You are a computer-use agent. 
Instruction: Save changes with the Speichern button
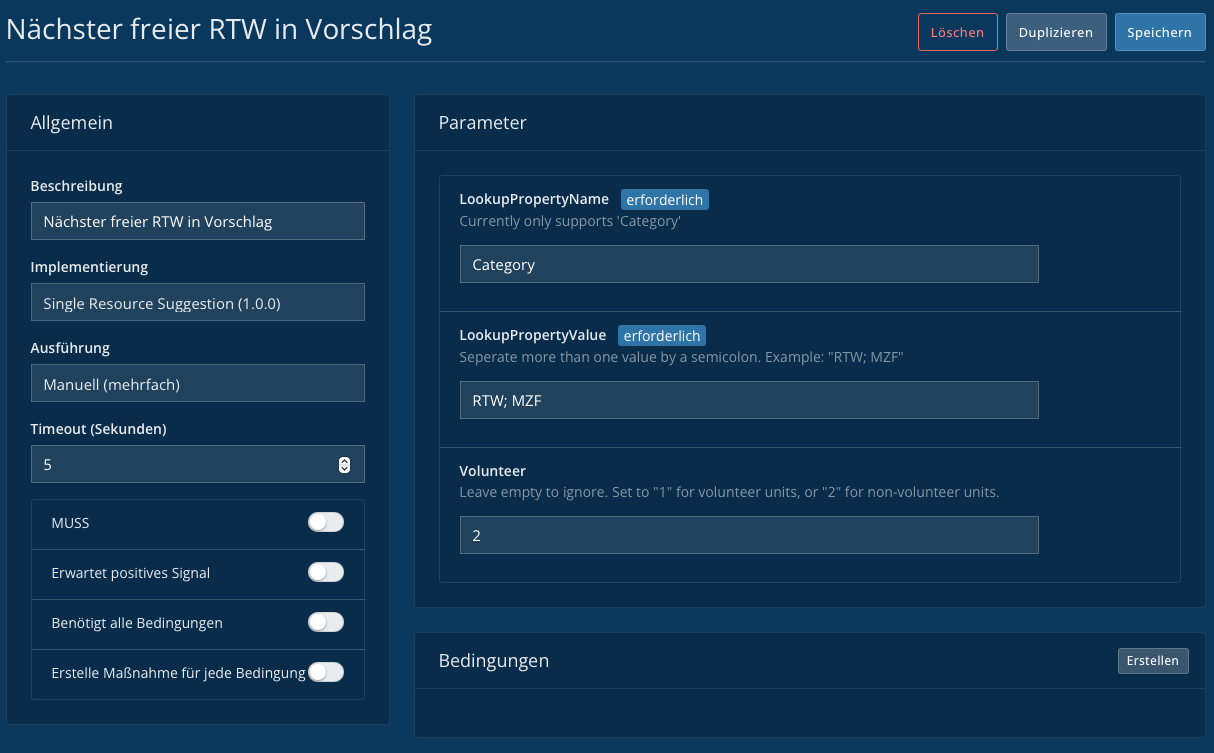[1159, 32]
